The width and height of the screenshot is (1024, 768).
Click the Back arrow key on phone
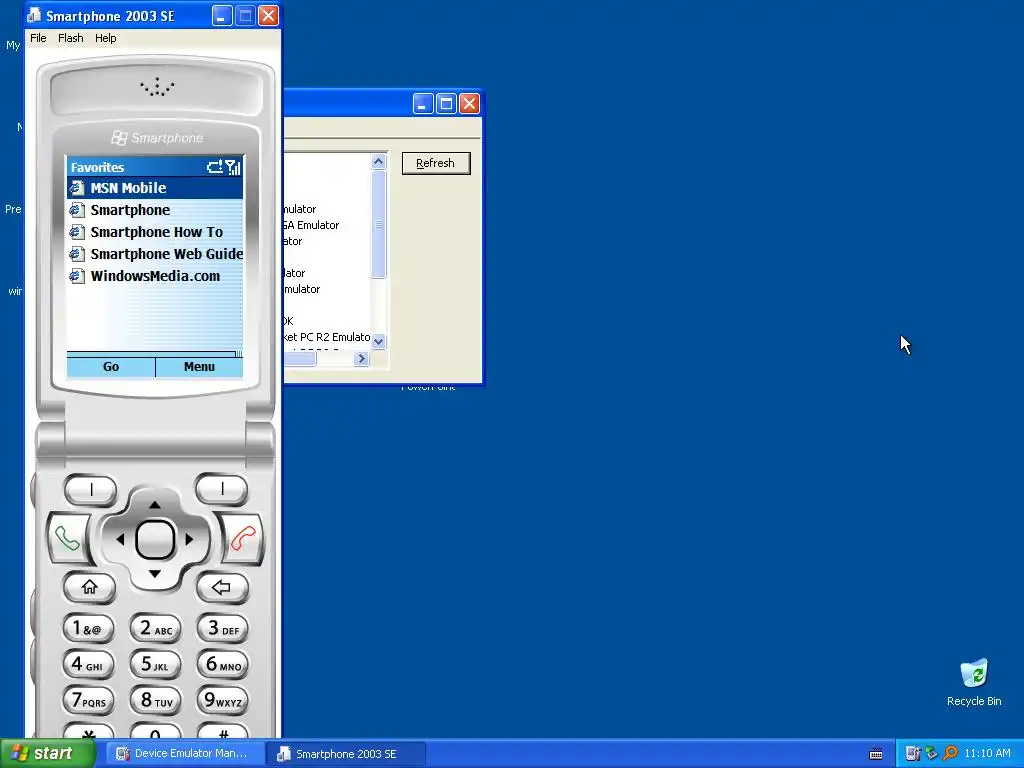point(221,587)
